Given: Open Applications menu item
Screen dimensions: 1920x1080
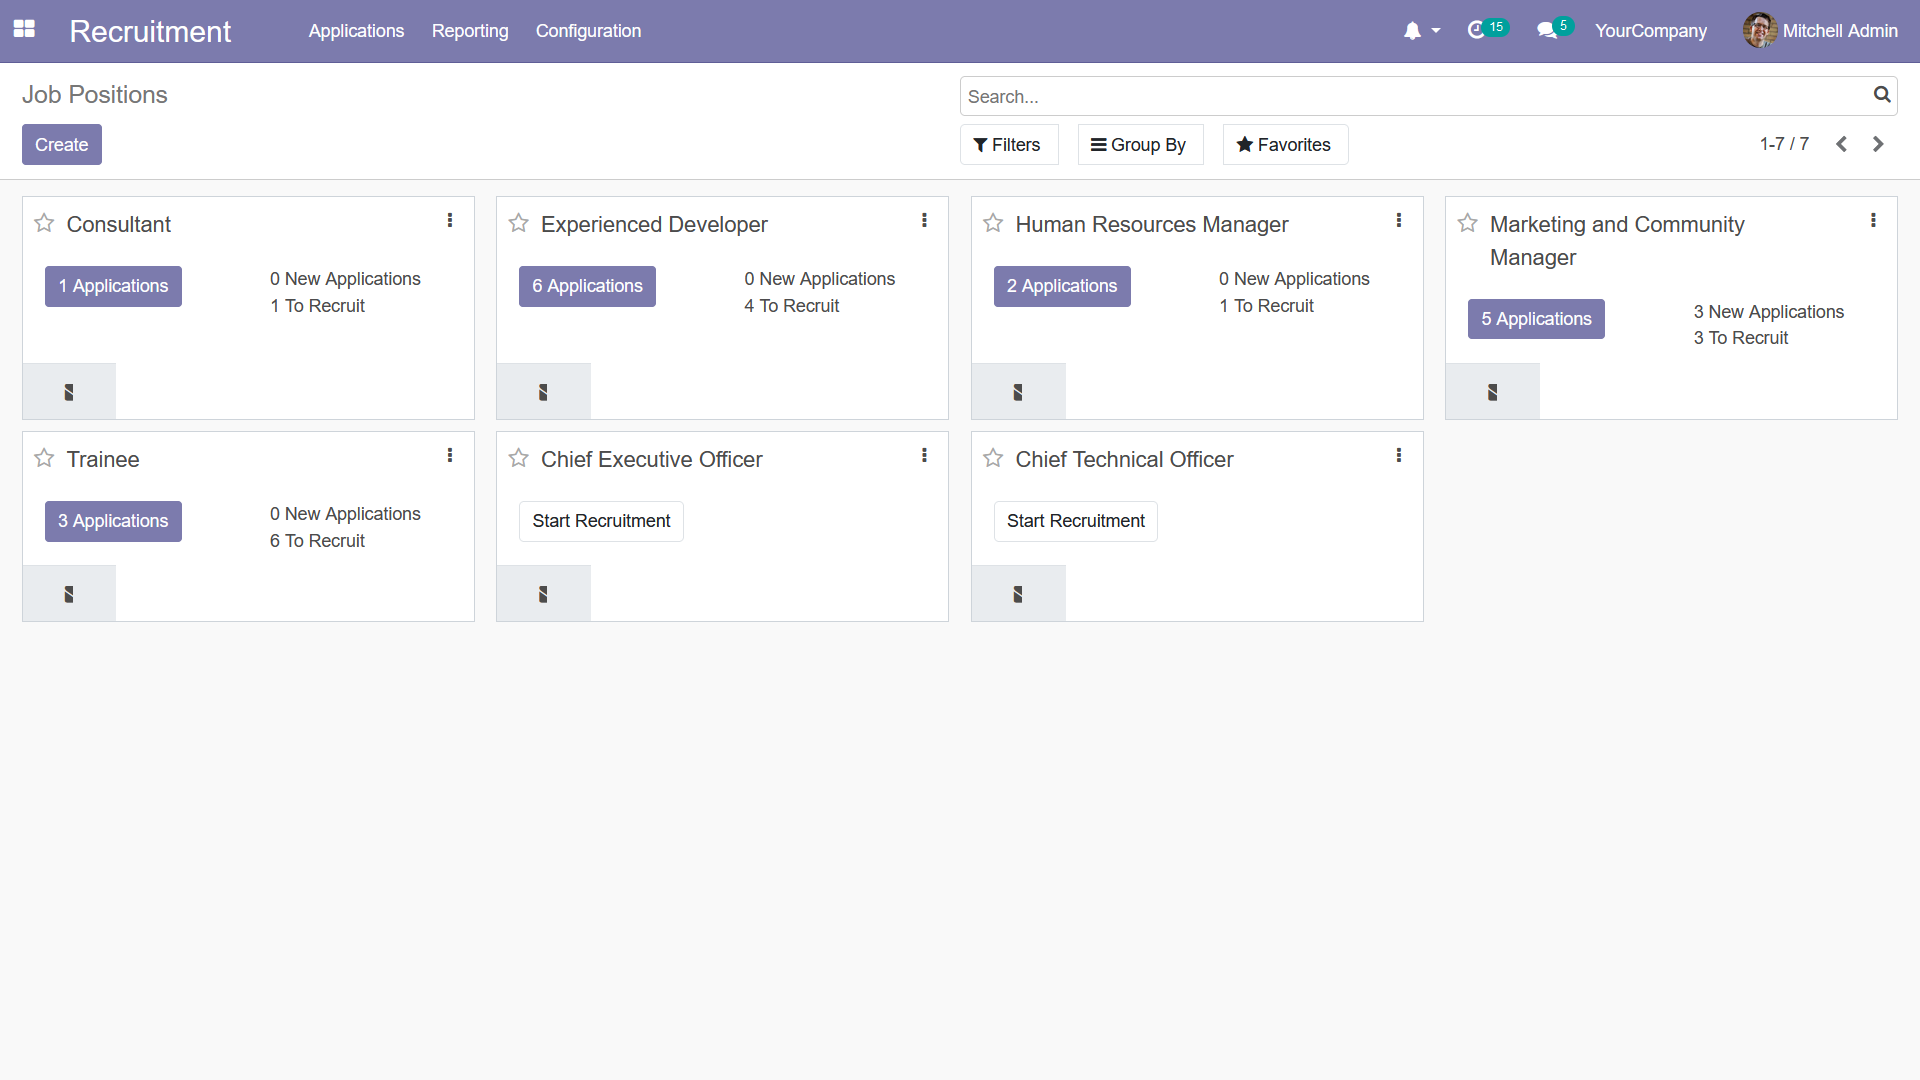Looking at the screenshot, I should 355,30.
